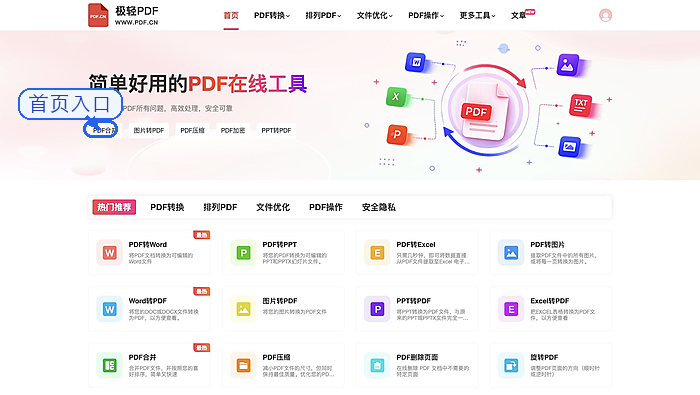Open the PDF压缩 card icon
This screenshot has width=700, height=395.
tap(243, 366)
